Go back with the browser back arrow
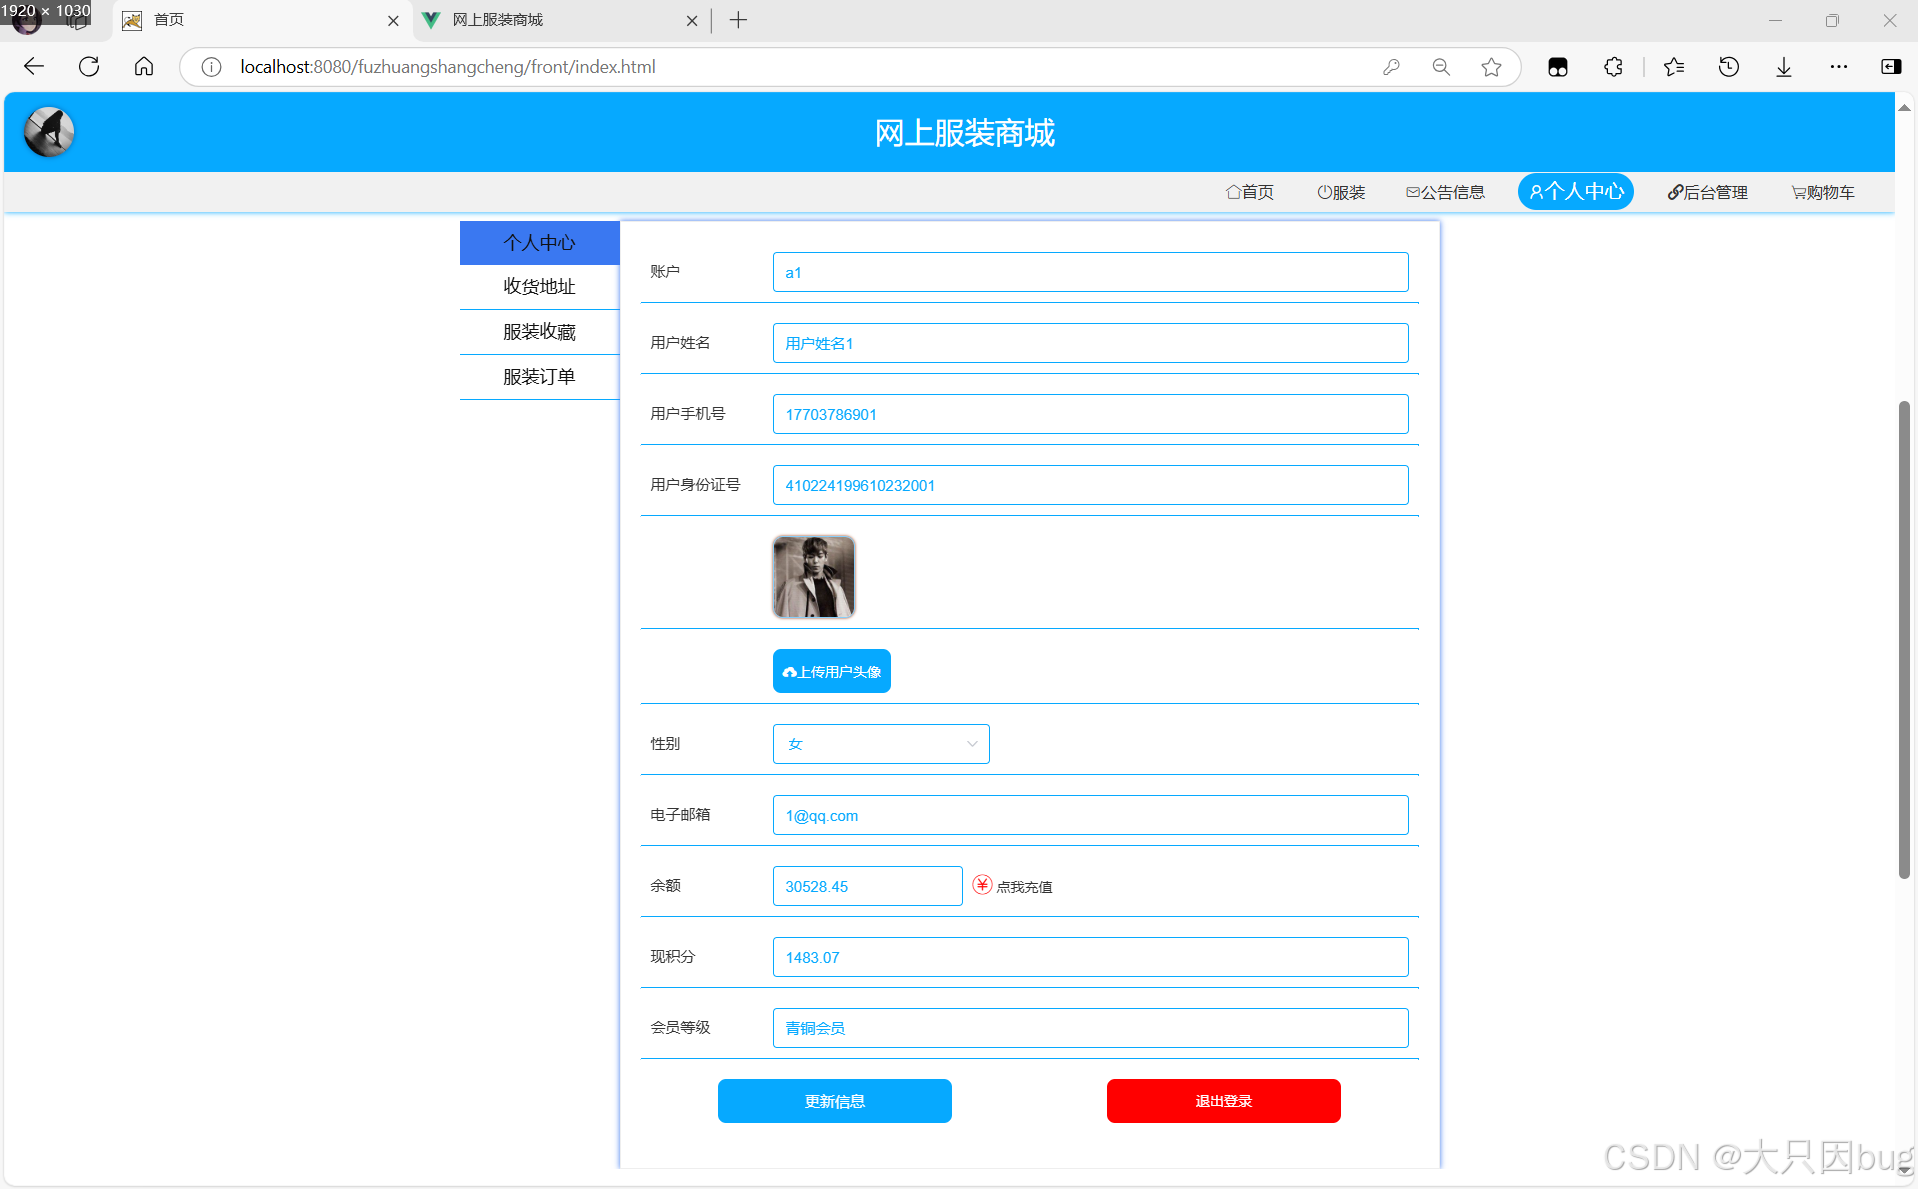The height and width of the screenshot is (1189, 1918). click(x=34, y=67)
